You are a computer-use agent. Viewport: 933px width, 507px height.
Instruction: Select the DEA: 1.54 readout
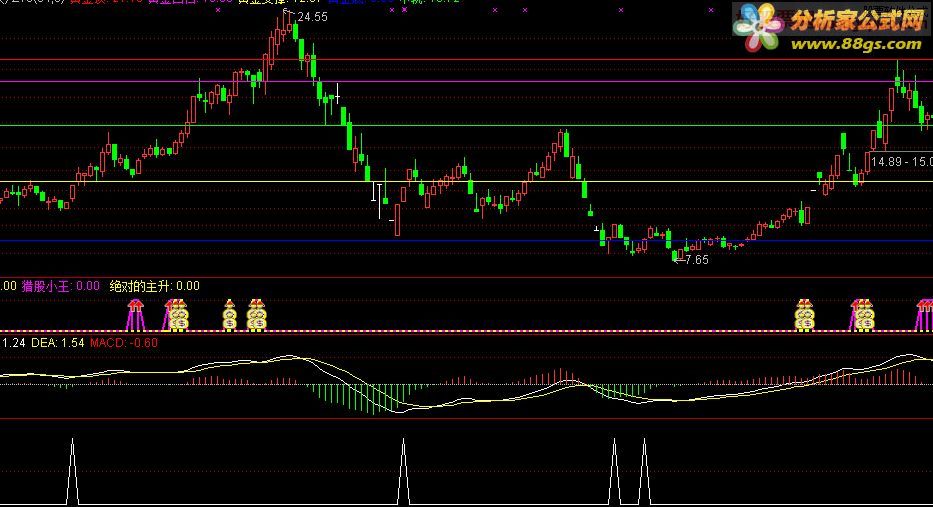tap(58, 343)
